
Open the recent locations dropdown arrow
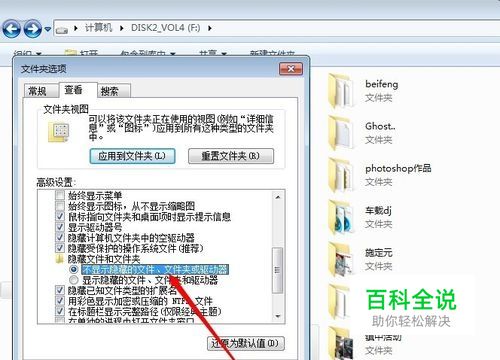[48, 29]
